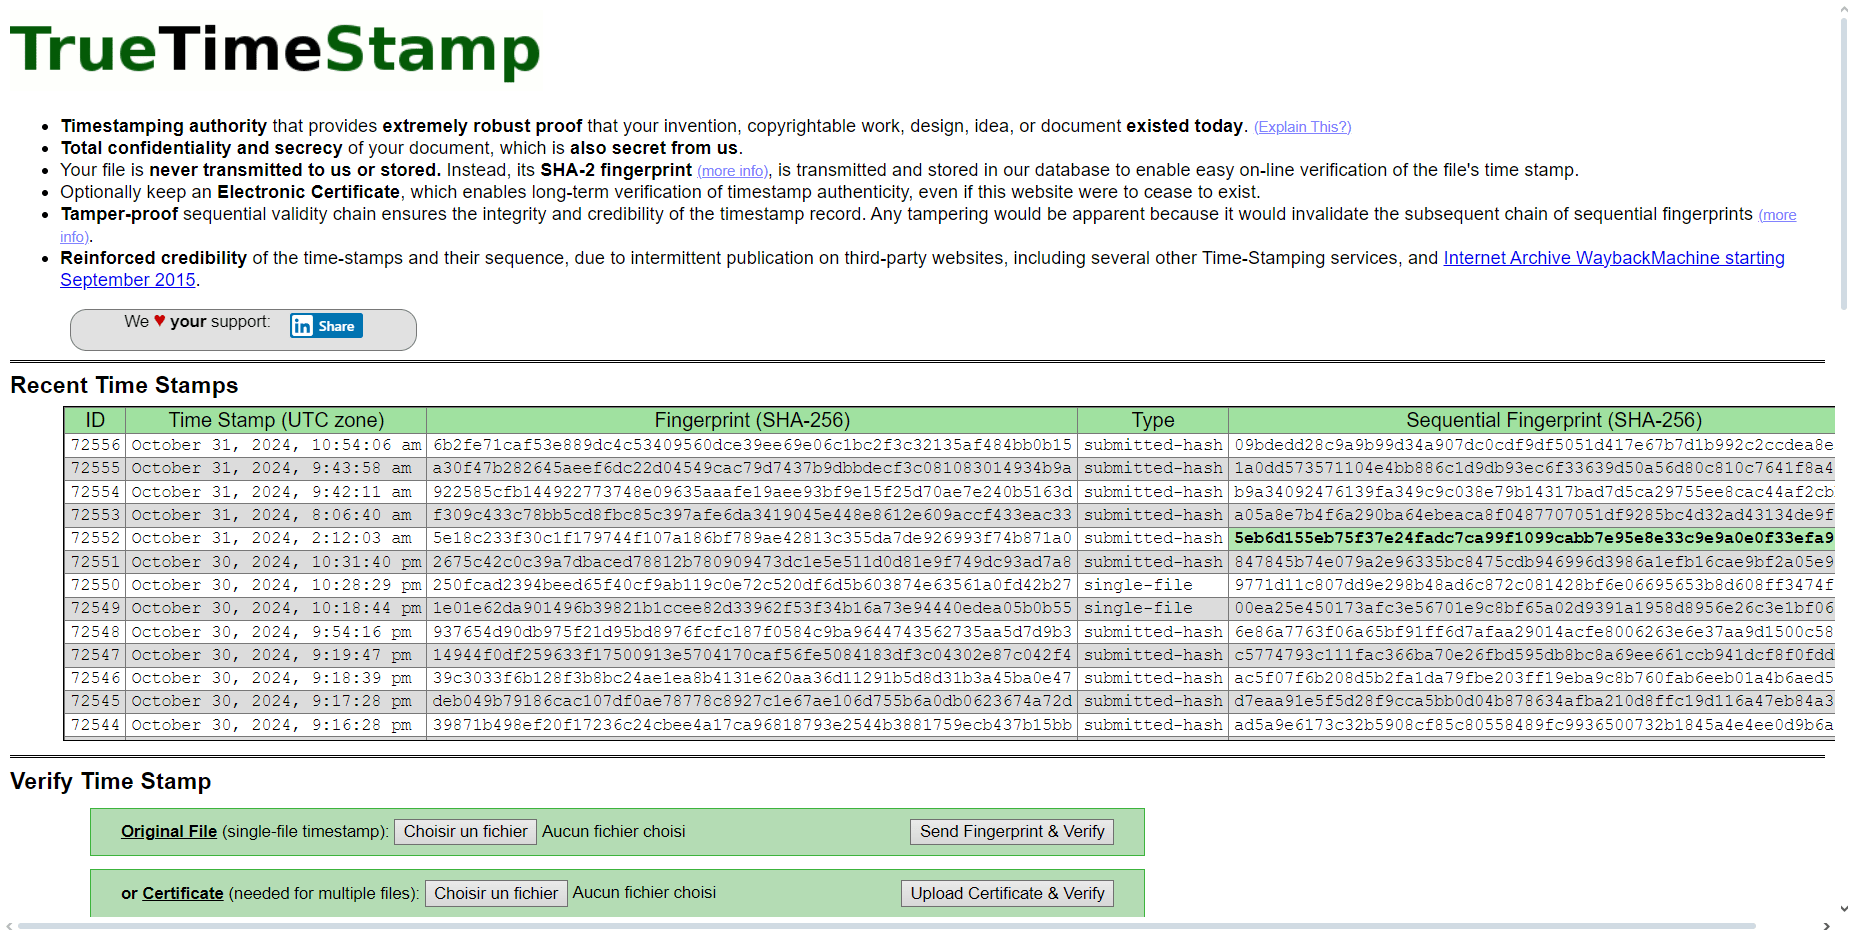Click fingerprint starting with a30f47b282645aee
This screenshot has height=935, width=1853.
752,468
